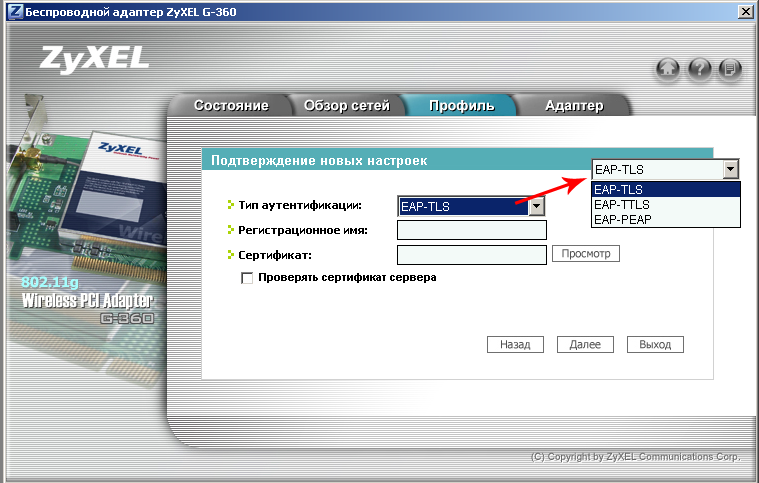The image size is (759, 483).
Task: Go to the Адаптер tab
Action: pos(574,106)
